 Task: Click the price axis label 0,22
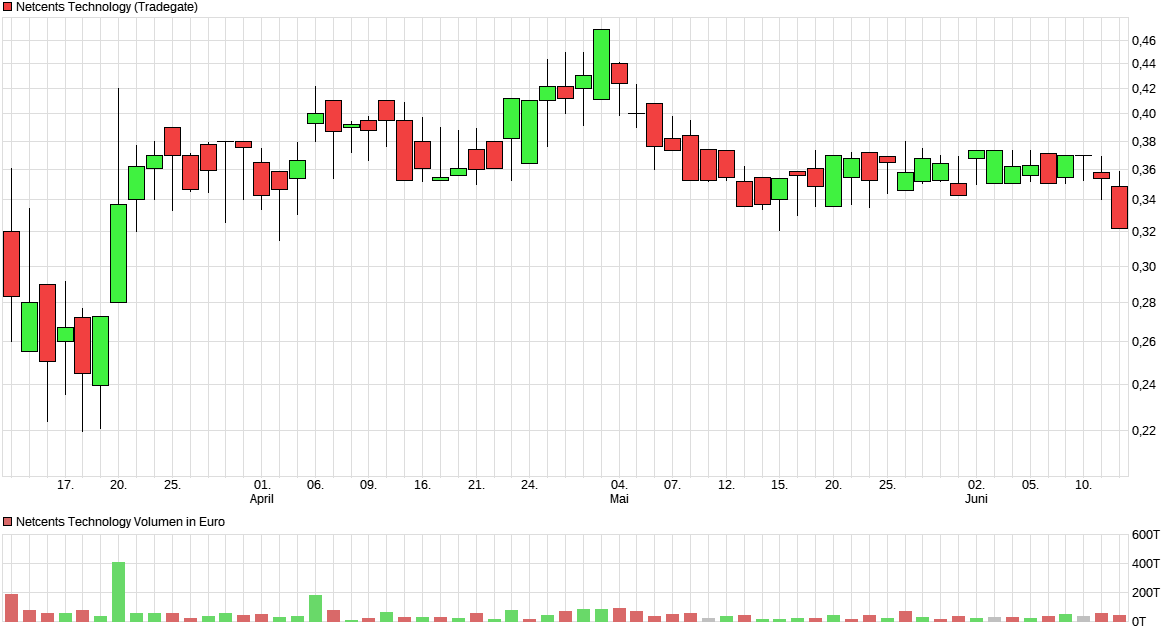(1144, 431)
